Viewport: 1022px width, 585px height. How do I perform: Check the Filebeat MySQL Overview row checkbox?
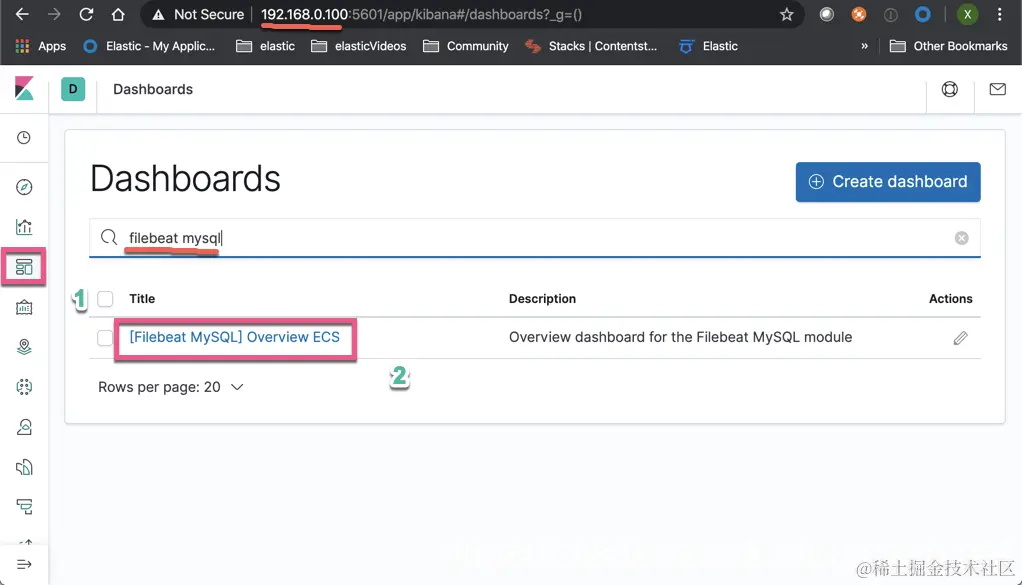105,337
